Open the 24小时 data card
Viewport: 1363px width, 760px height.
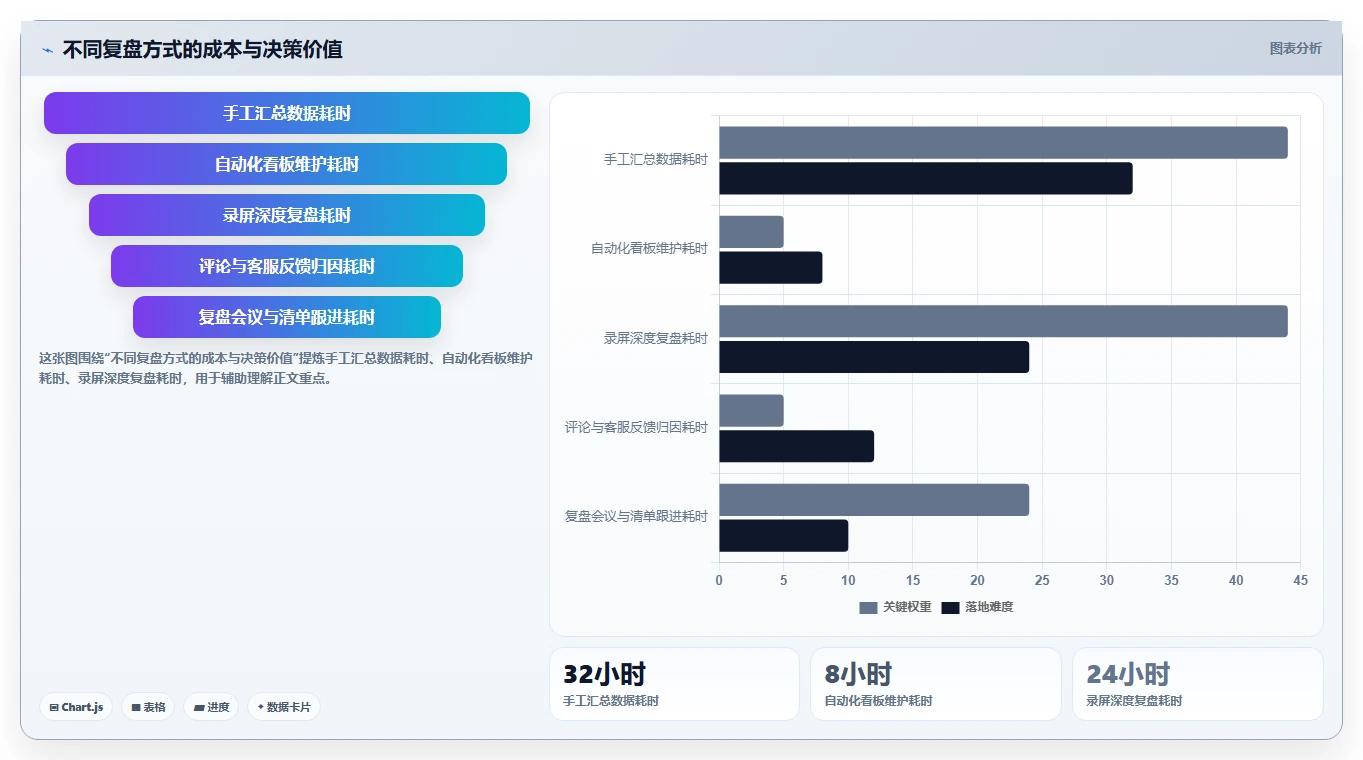[x=1197, y=684]
